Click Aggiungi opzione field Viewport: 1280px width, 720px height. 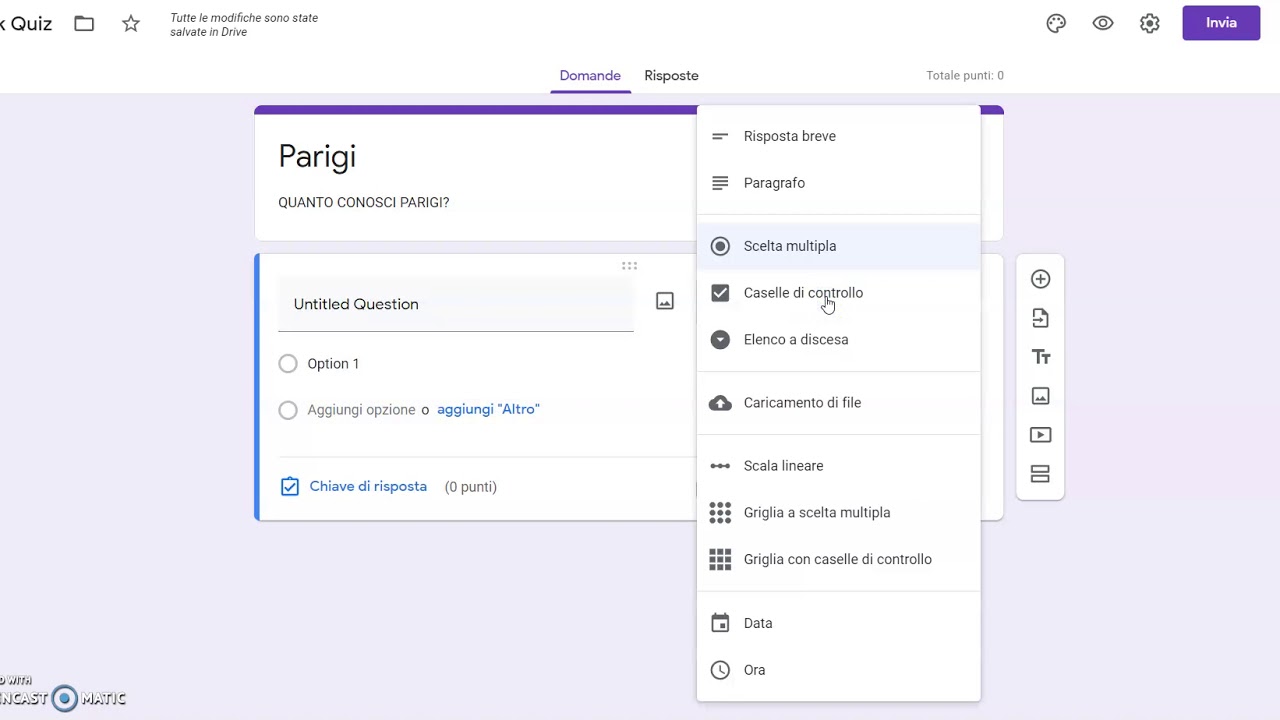[x=361, y=410]
